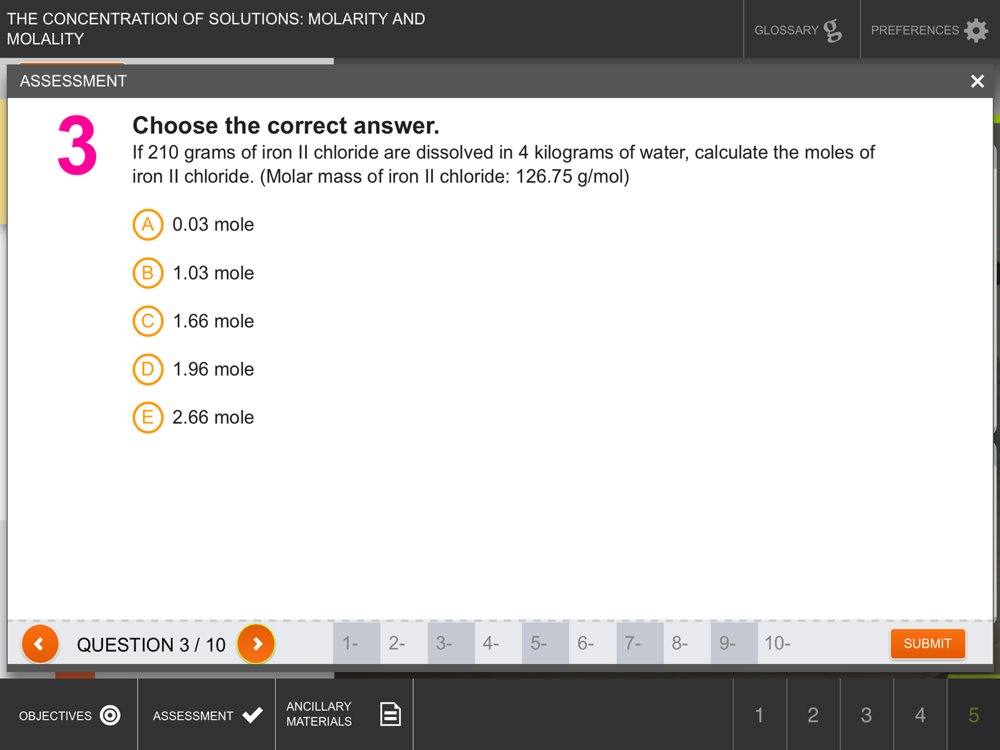The height and width of the screenshot is (750, 1000).
Task: Jump to question 1 in navigator
Action: [x=357, y=643]
